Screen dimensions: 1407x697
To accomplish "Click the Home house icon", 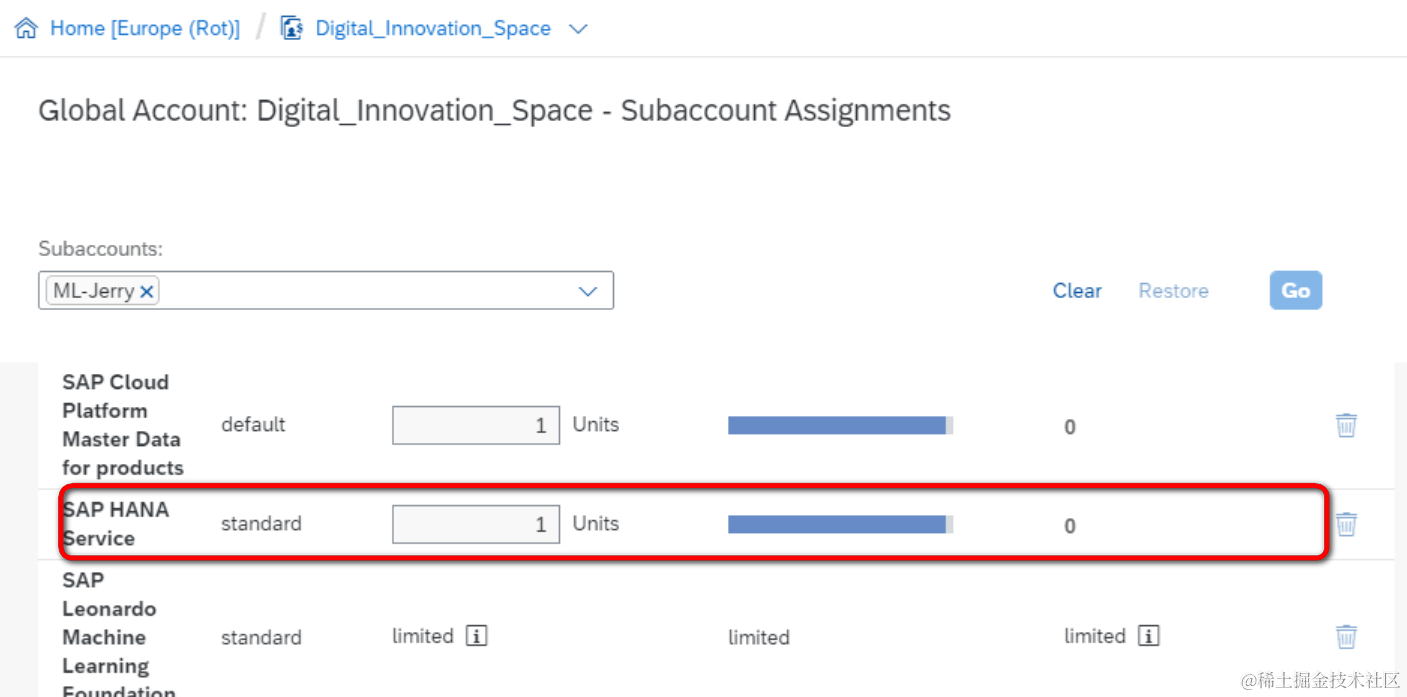I will 26,28.
